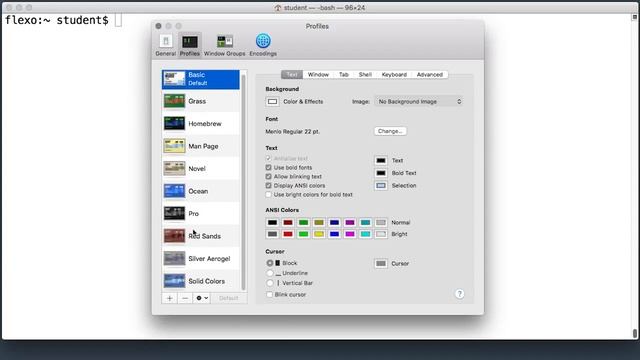Switch to the Advanced tab
The image size is (640, 360).
[x=430, y=75]
